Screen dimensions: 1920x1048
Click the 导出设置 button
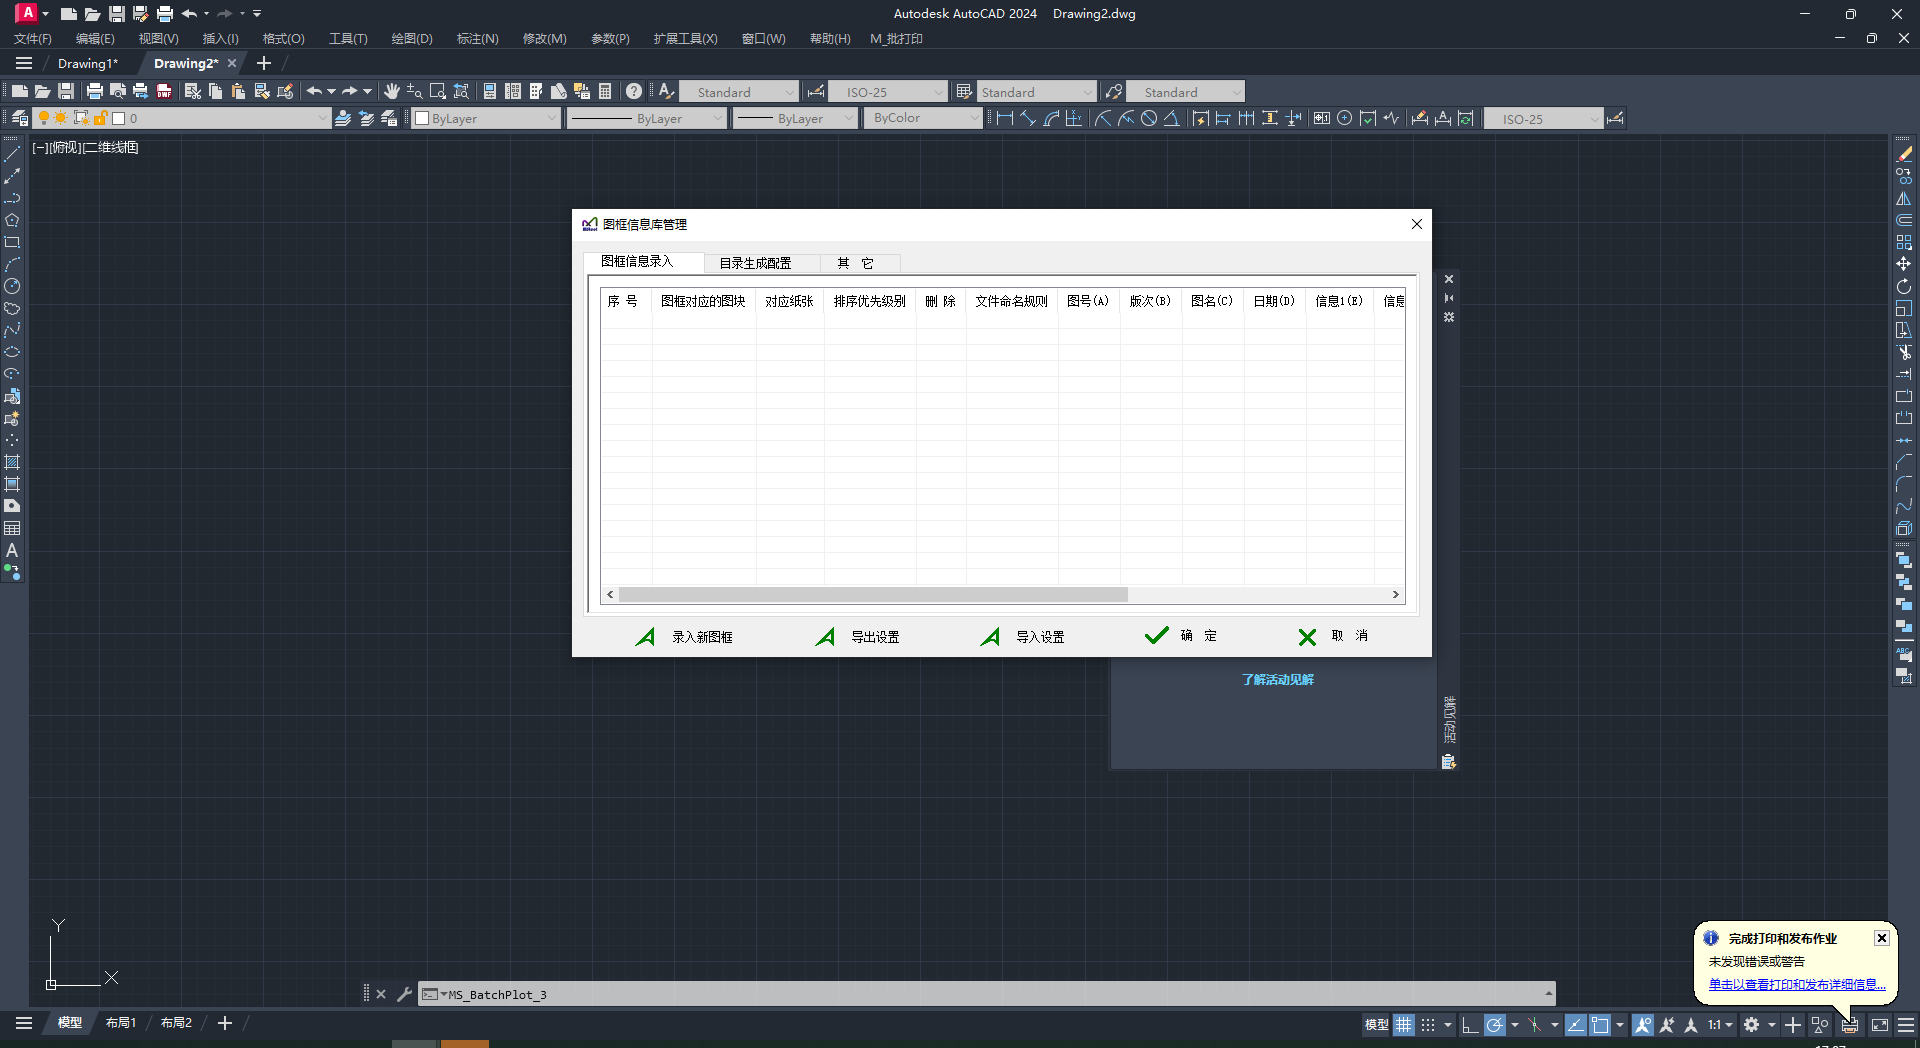(858, 636)
